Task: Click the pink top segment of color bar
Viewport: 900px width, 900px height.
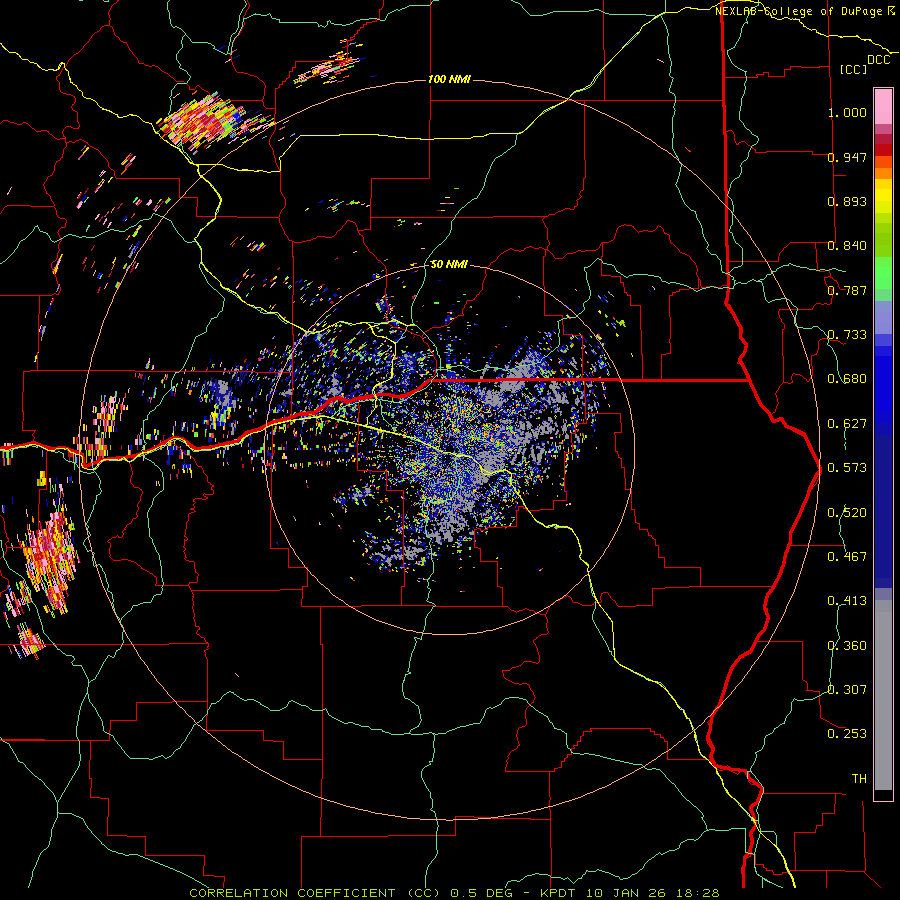Action: [883, 106]
